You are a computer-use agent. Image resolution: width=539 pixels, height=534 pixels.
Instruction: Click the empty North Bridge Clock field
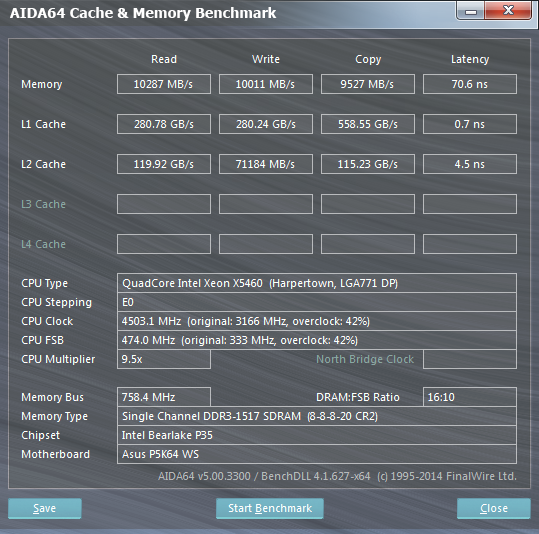470,359
